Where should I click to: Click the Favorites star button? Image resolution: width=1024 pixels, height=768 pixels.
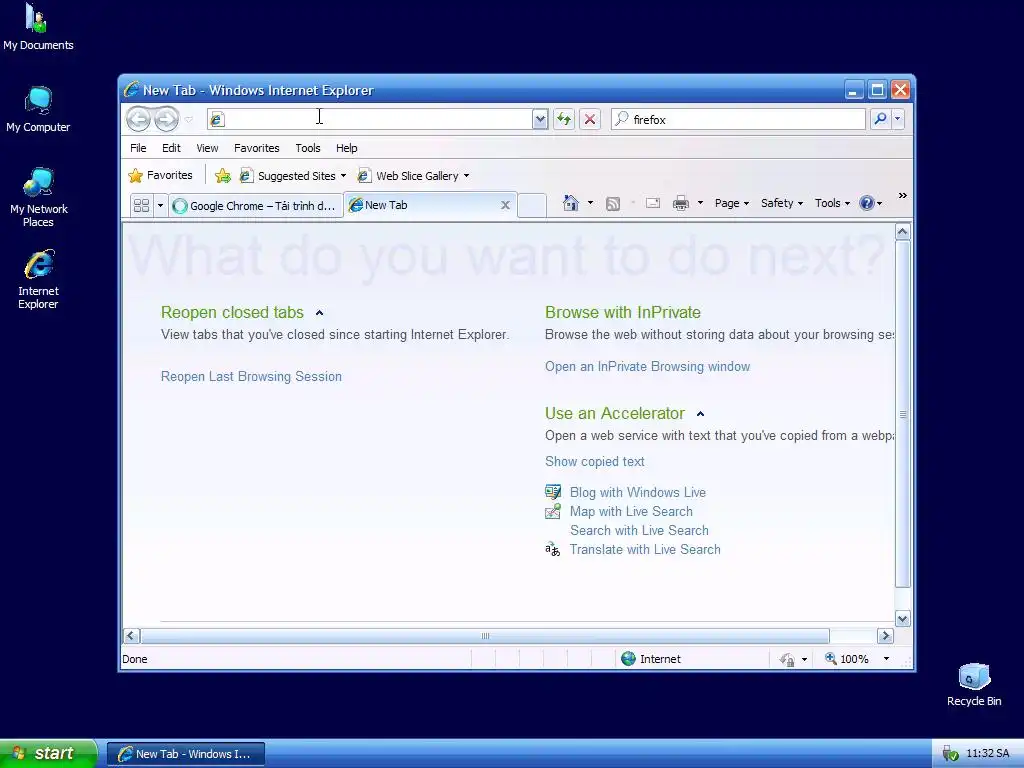pos(161,175)
